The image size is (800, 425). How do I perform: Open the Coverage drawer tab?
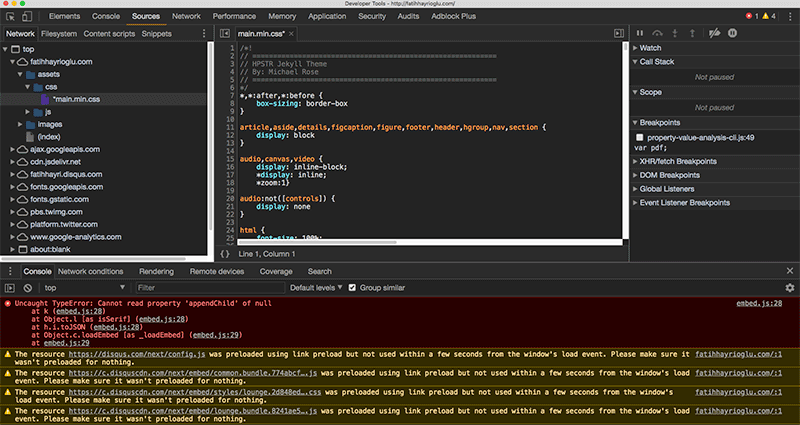(276, 271)
